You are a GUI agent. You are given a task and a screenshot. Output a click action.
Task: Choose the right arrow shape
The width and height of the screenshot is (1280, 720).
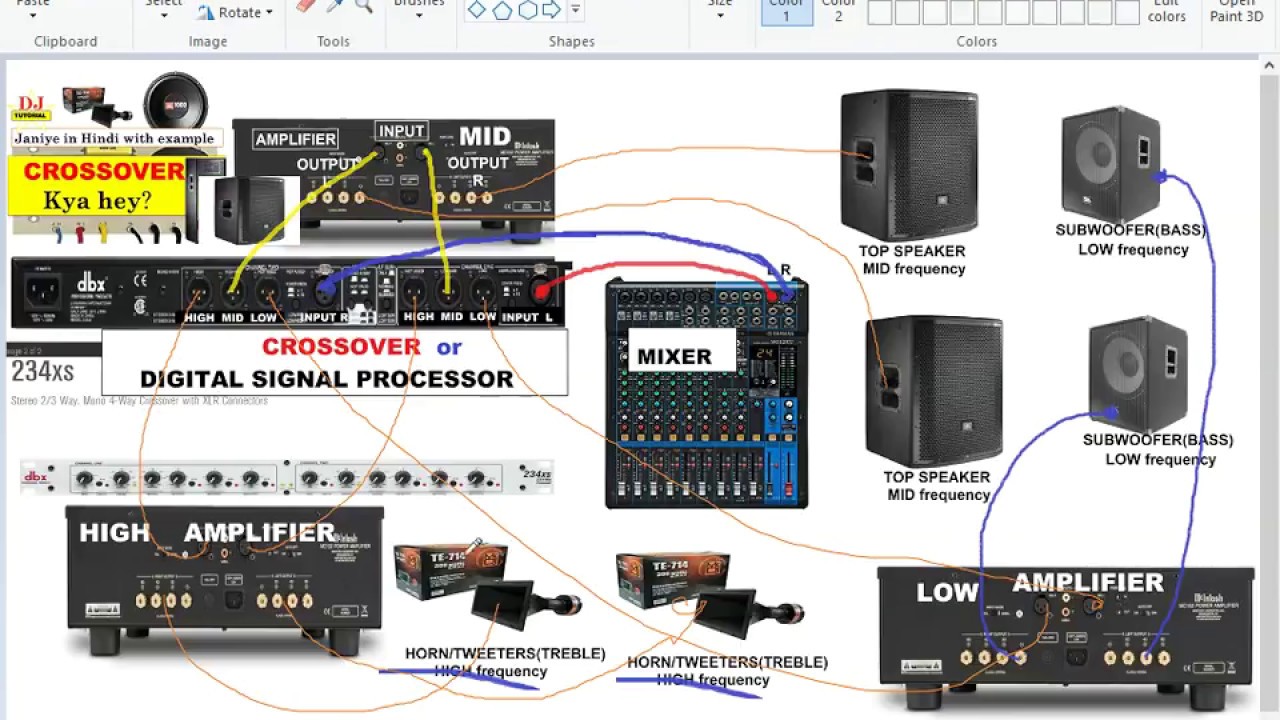tap(552, 10)
